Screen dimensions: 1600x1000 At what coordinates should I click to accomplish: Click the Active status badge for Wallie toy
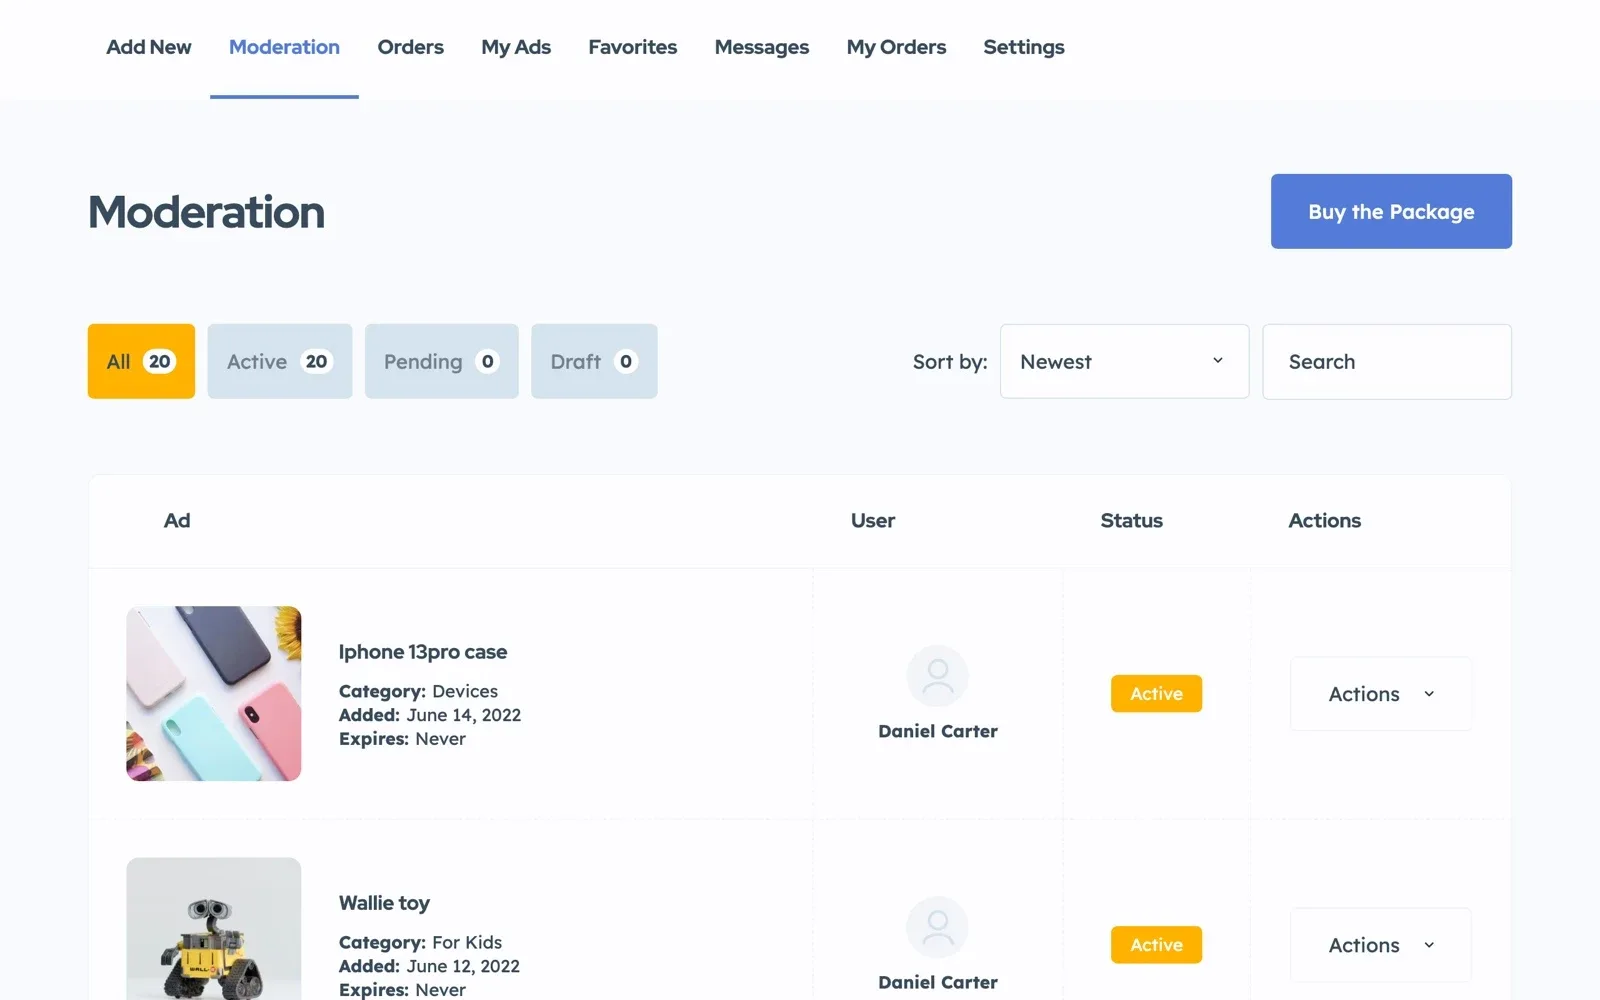1156,944
